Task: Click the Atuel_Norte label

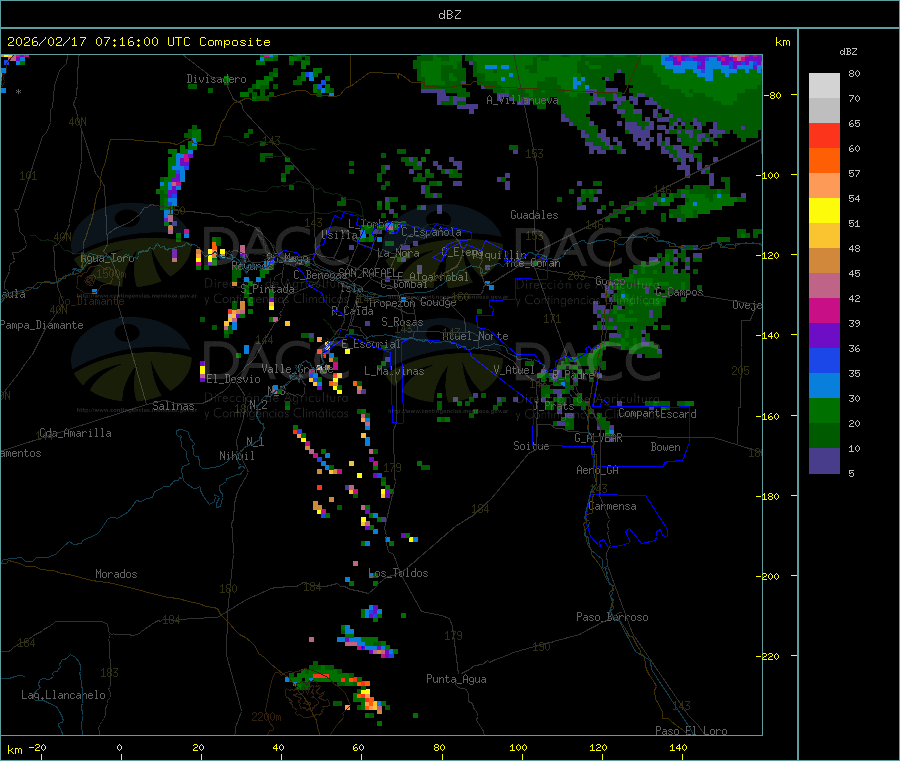Action: (x=475, y=336)
